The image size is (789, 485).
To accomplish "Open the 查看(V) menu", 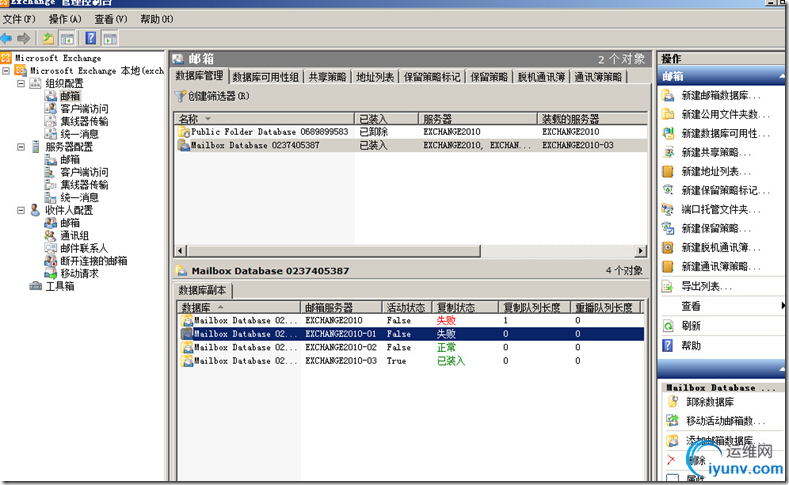I will coord(111,19).
